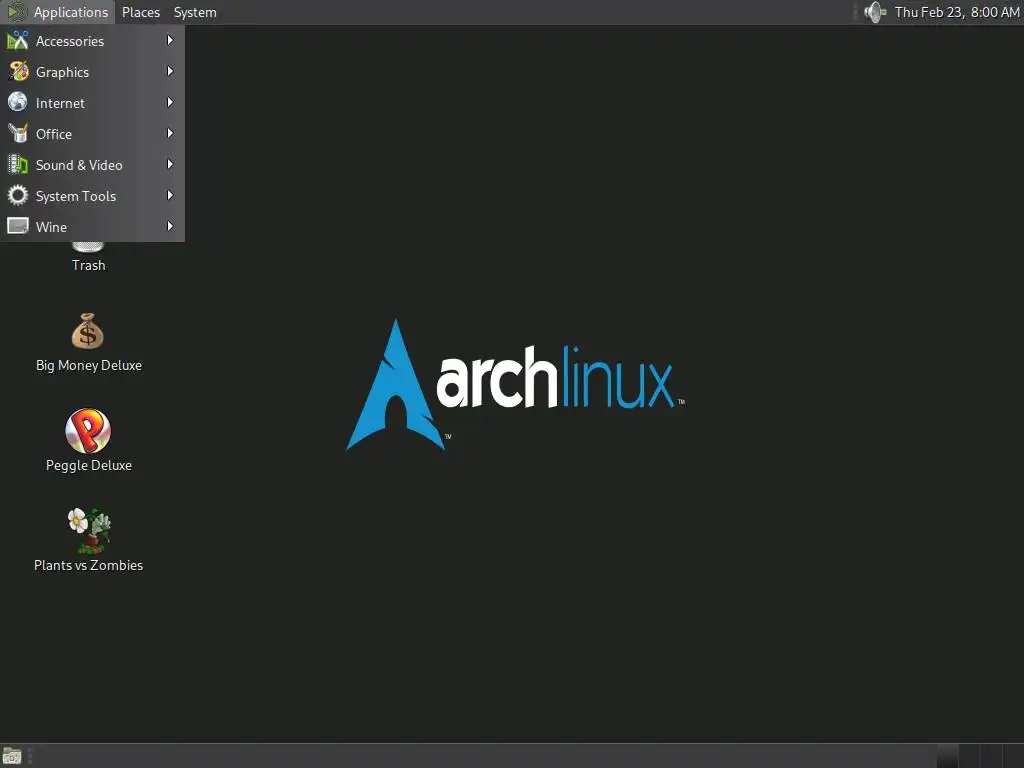1024x768 pixels.
Task: Expand the Sound & Video submenu arrow
Action: [170, 165]
